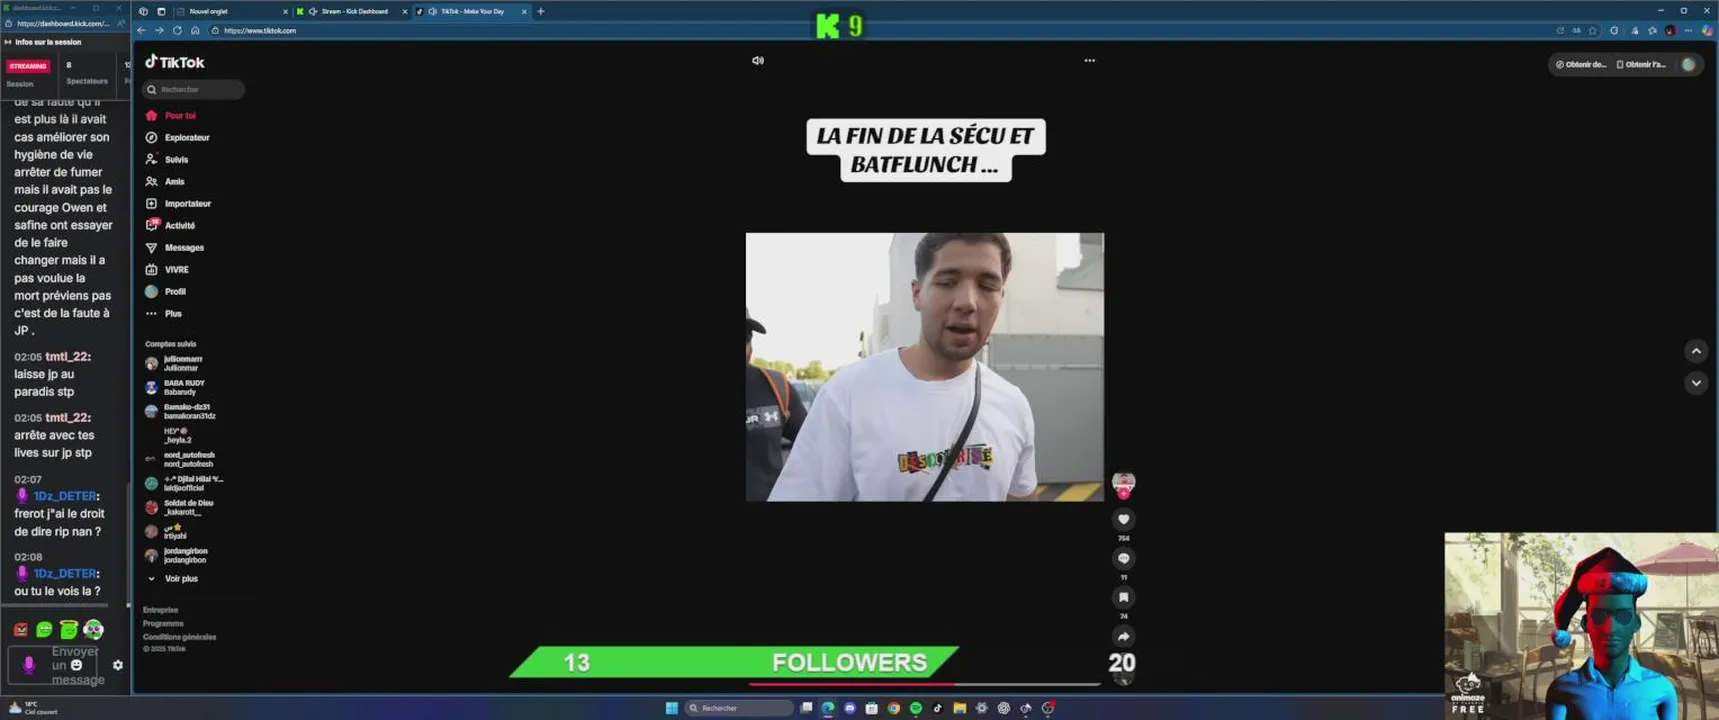Go to previous video with up chevron
The height and width of the screenshot is (720, 1719).
[x=1696, y=351]
